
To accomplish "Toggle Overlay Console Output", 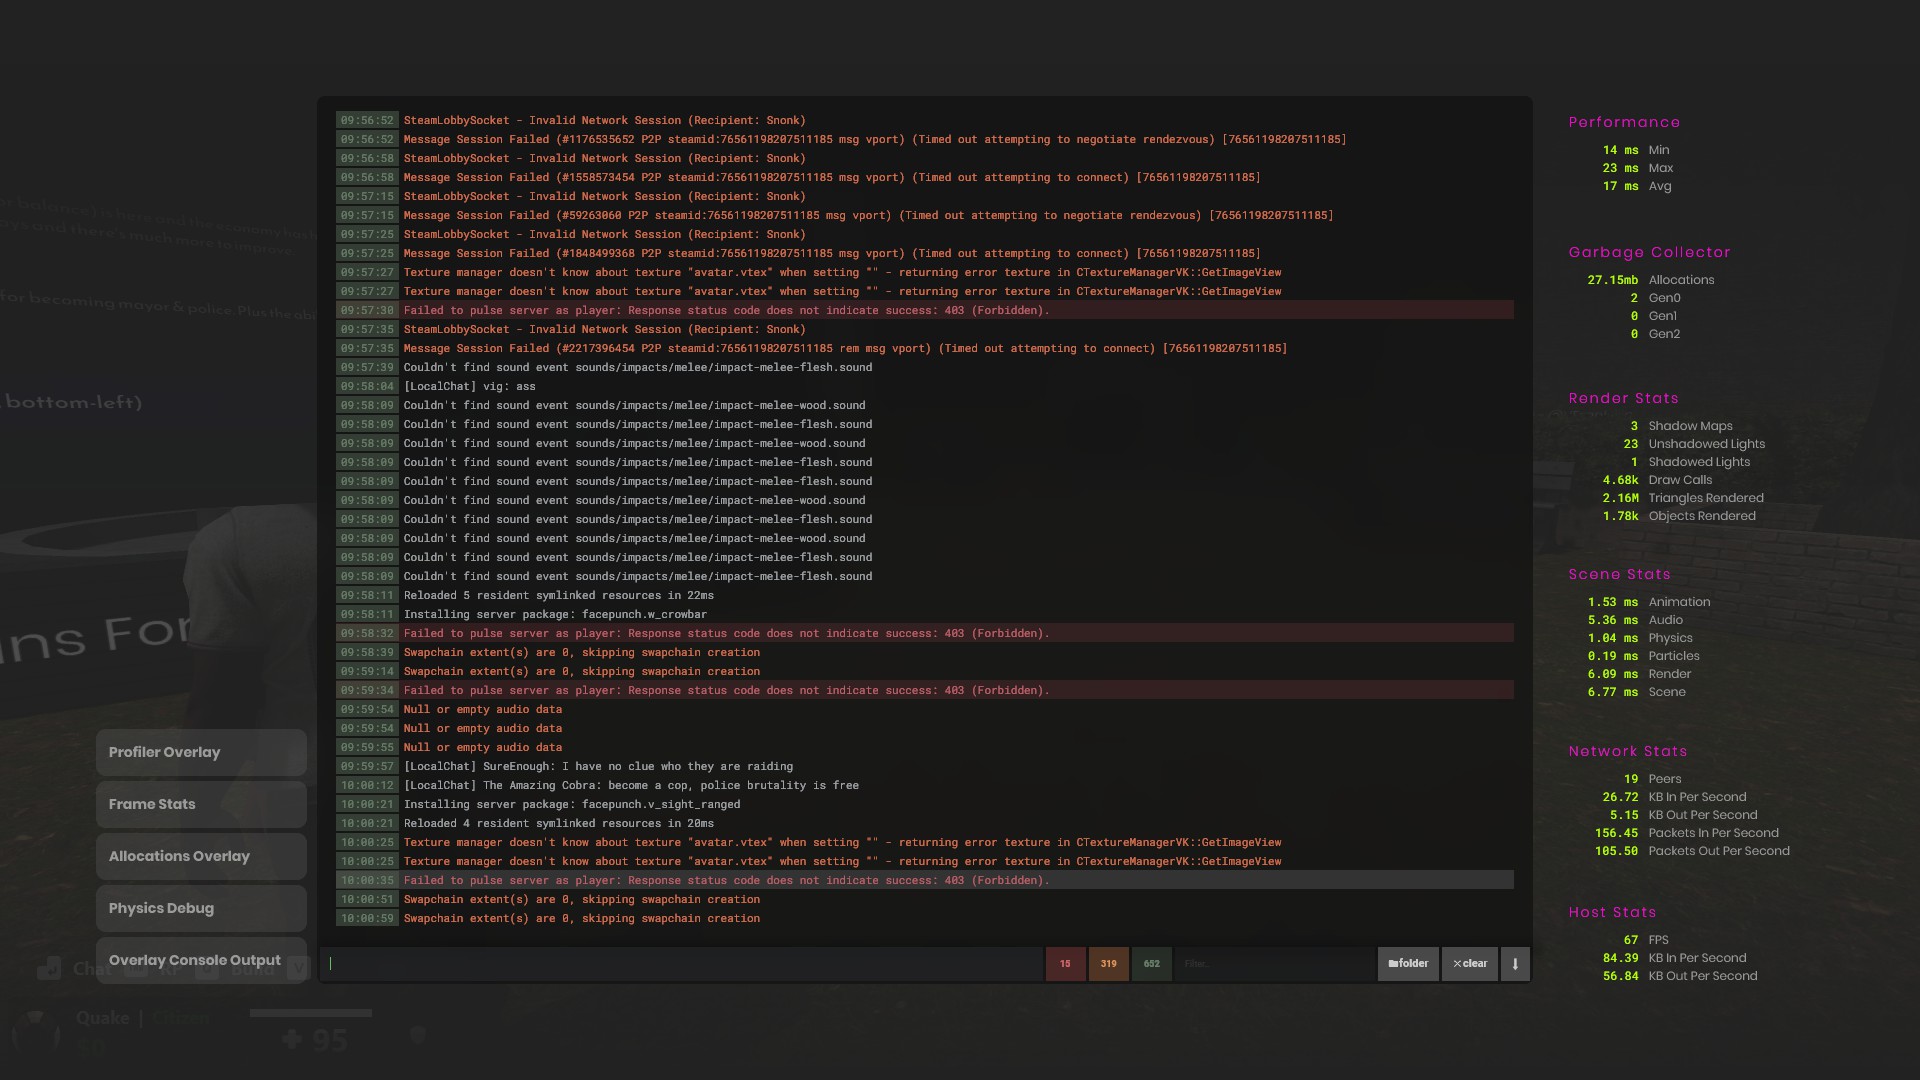I will tap(201, 960).
